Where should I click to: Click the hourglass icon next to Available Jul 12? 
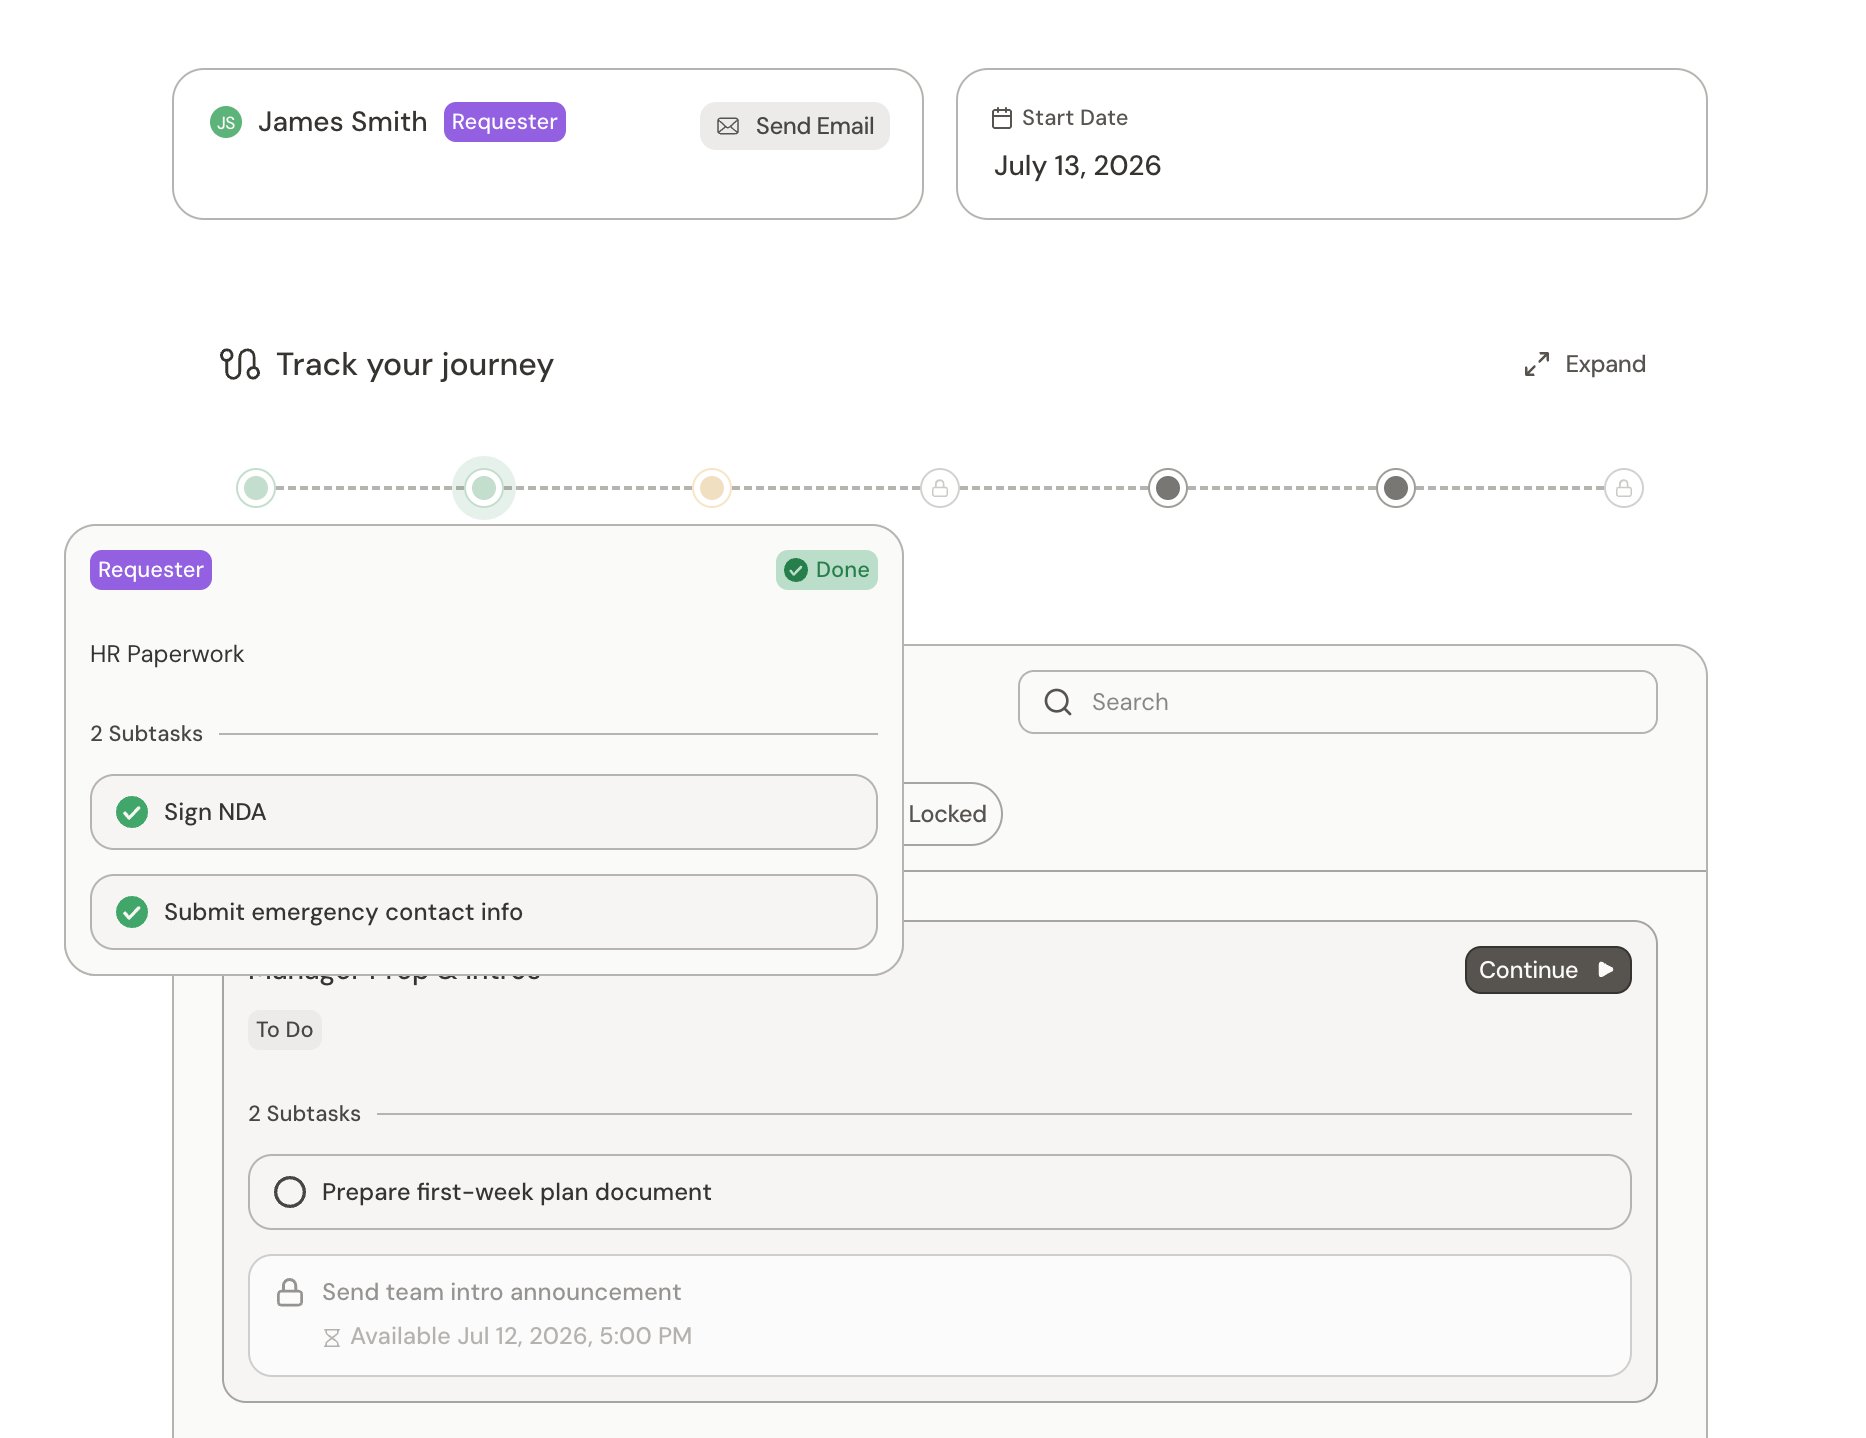332,1337
